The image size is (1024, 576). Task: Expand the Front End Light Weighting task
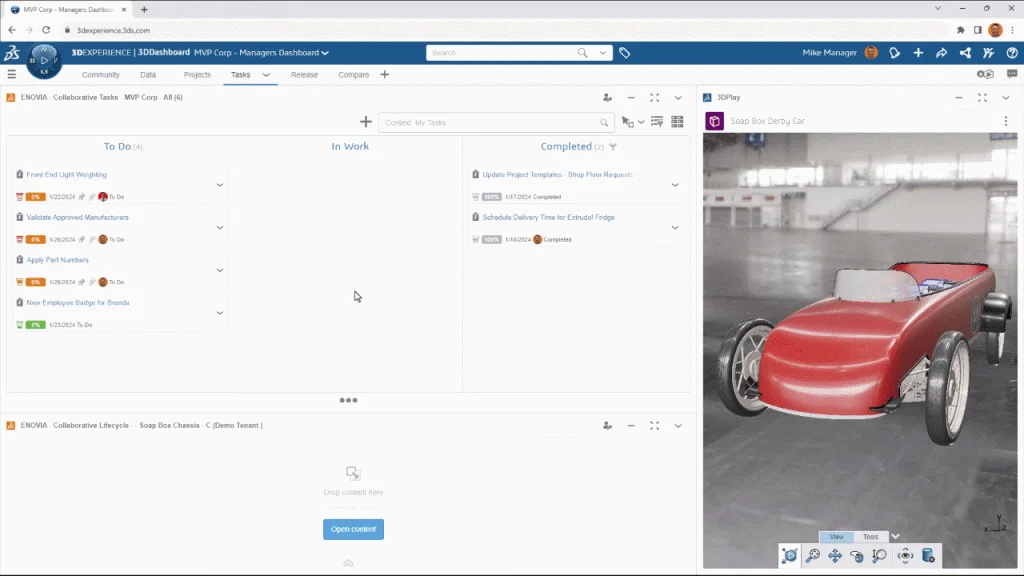220,184
